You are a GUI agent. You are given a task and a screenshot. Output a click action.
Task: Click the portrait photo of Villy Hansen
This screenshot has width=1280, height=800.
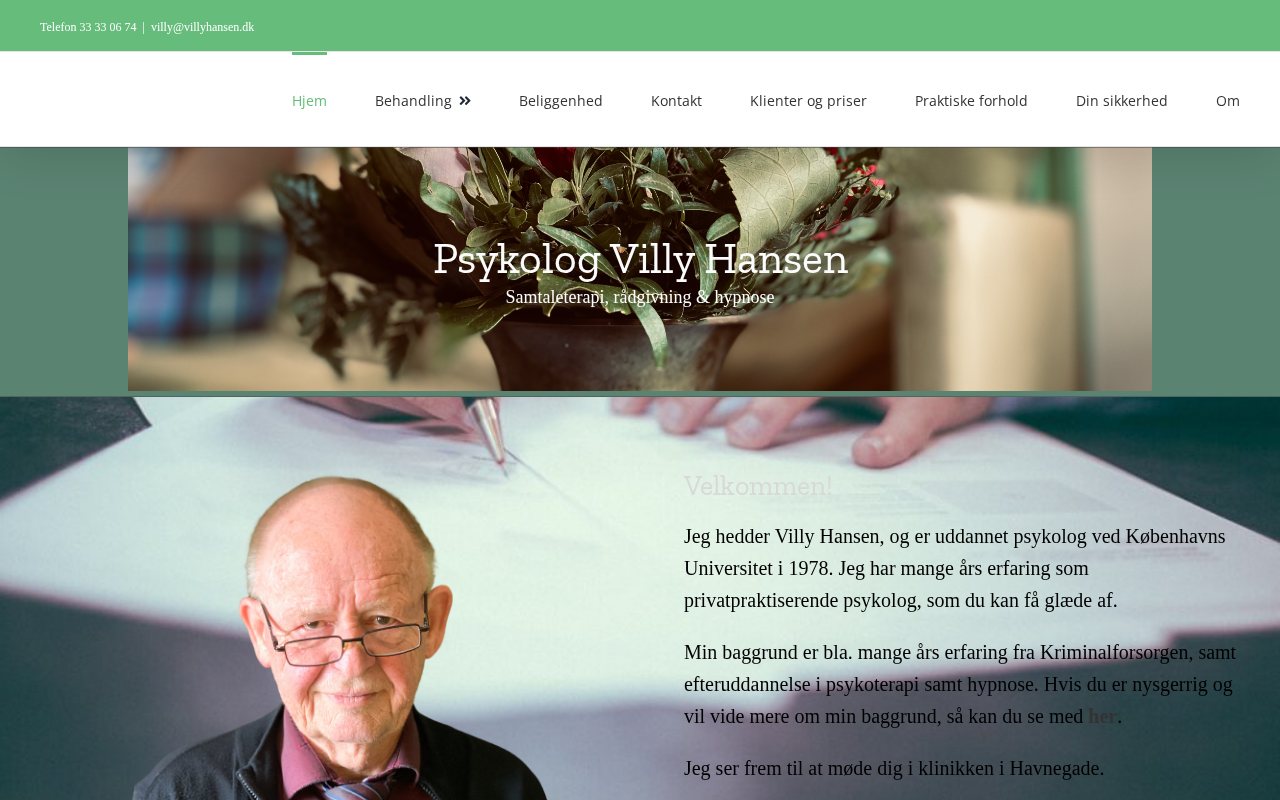point(340,640)
